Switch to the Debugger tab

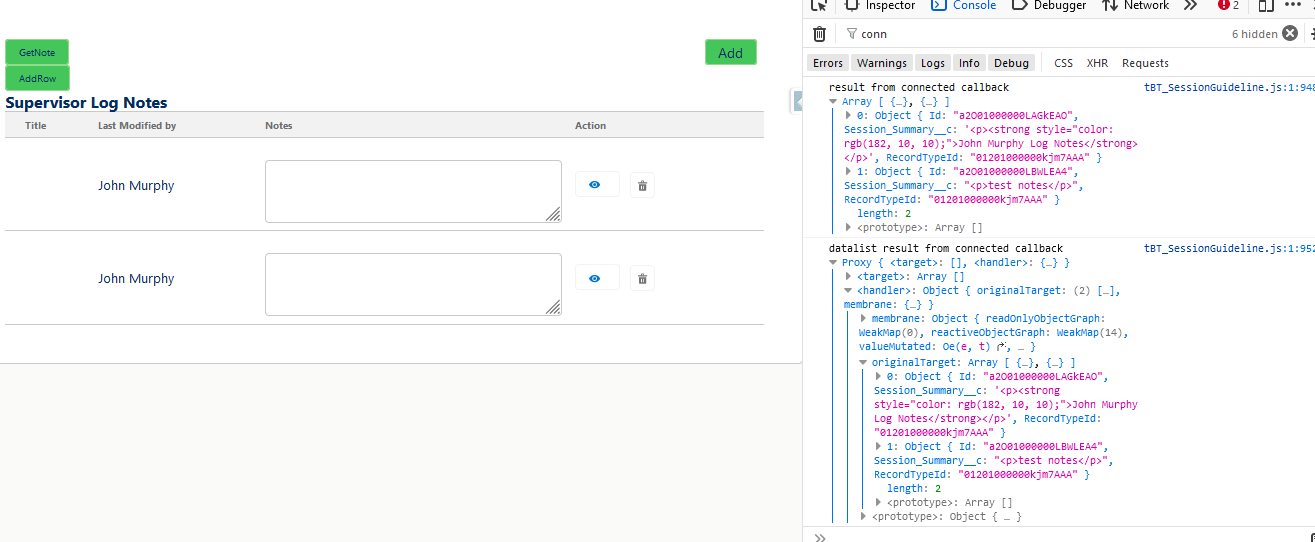click(x=1050, y=5)
